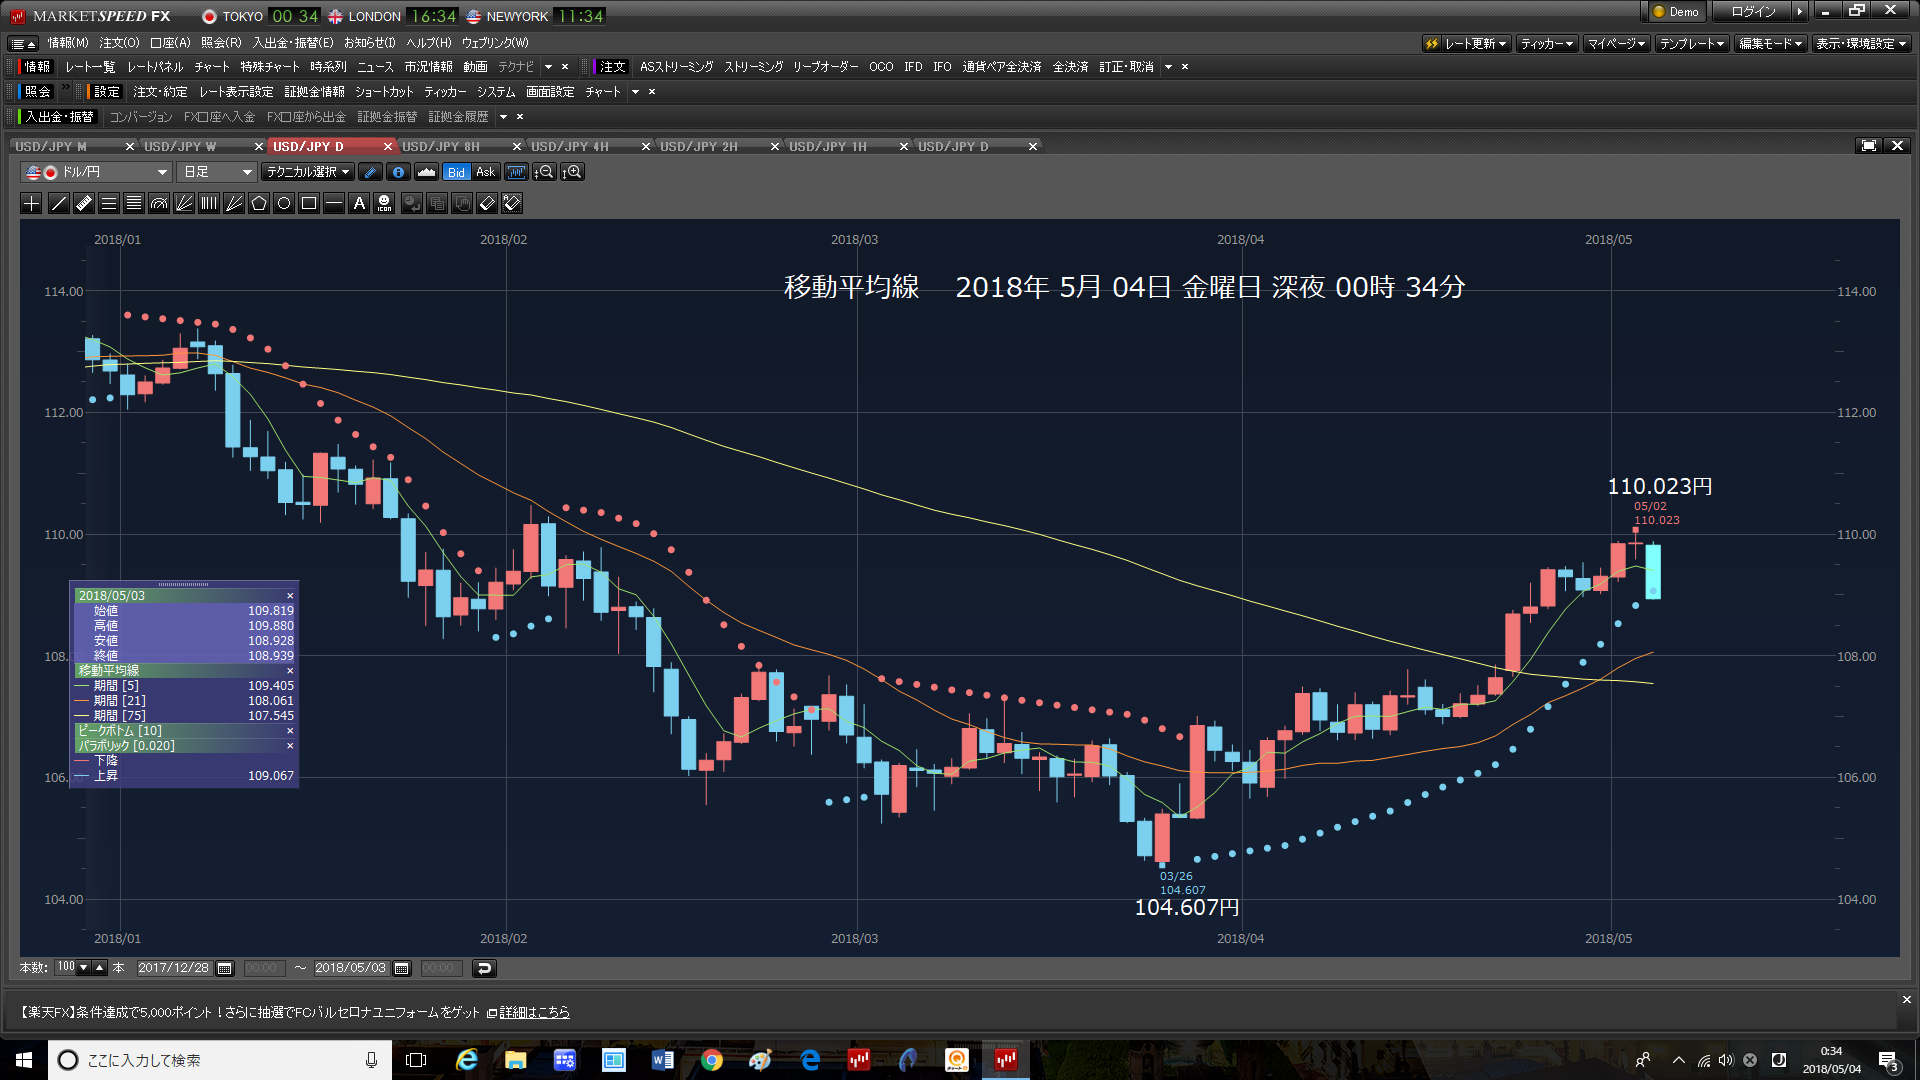
Task: Click the start date field 2017/12/28
Action: (174, 968)
